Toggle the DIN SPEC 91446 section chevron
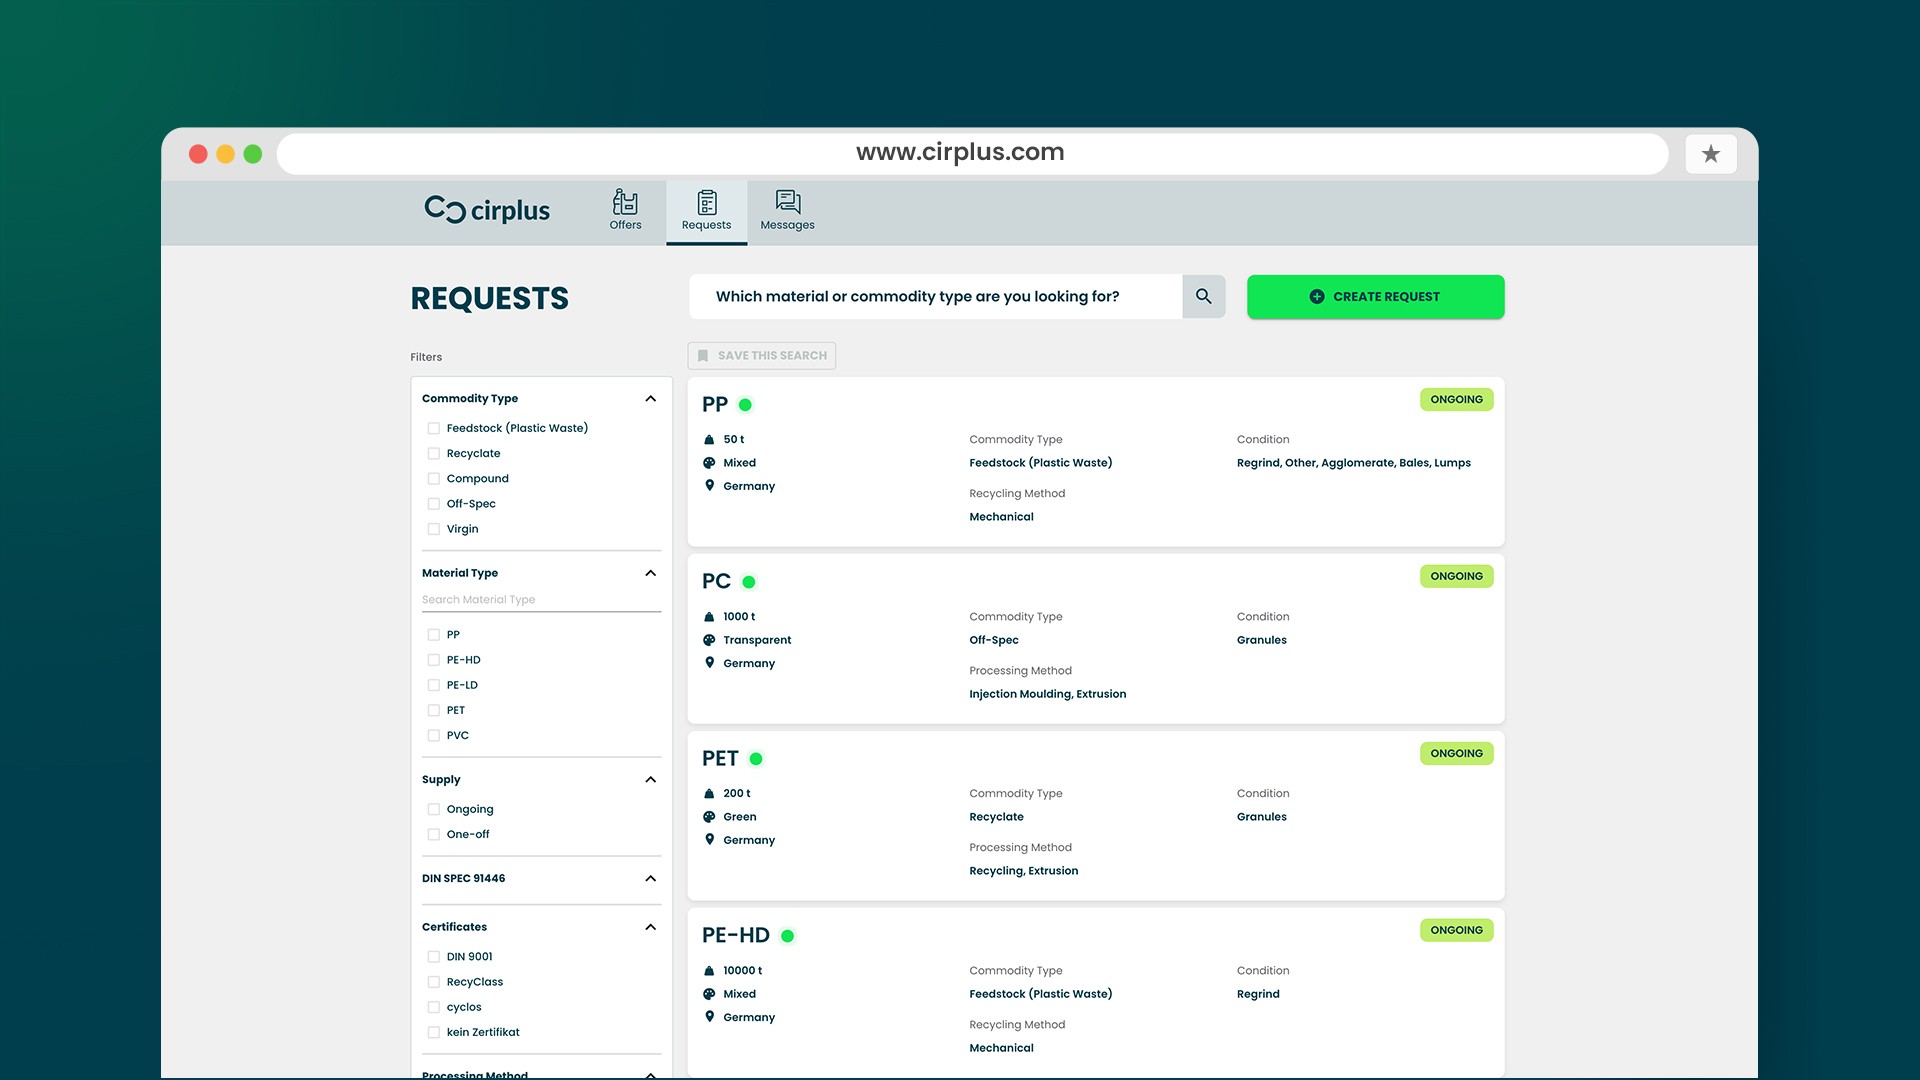 coord(651,878)
